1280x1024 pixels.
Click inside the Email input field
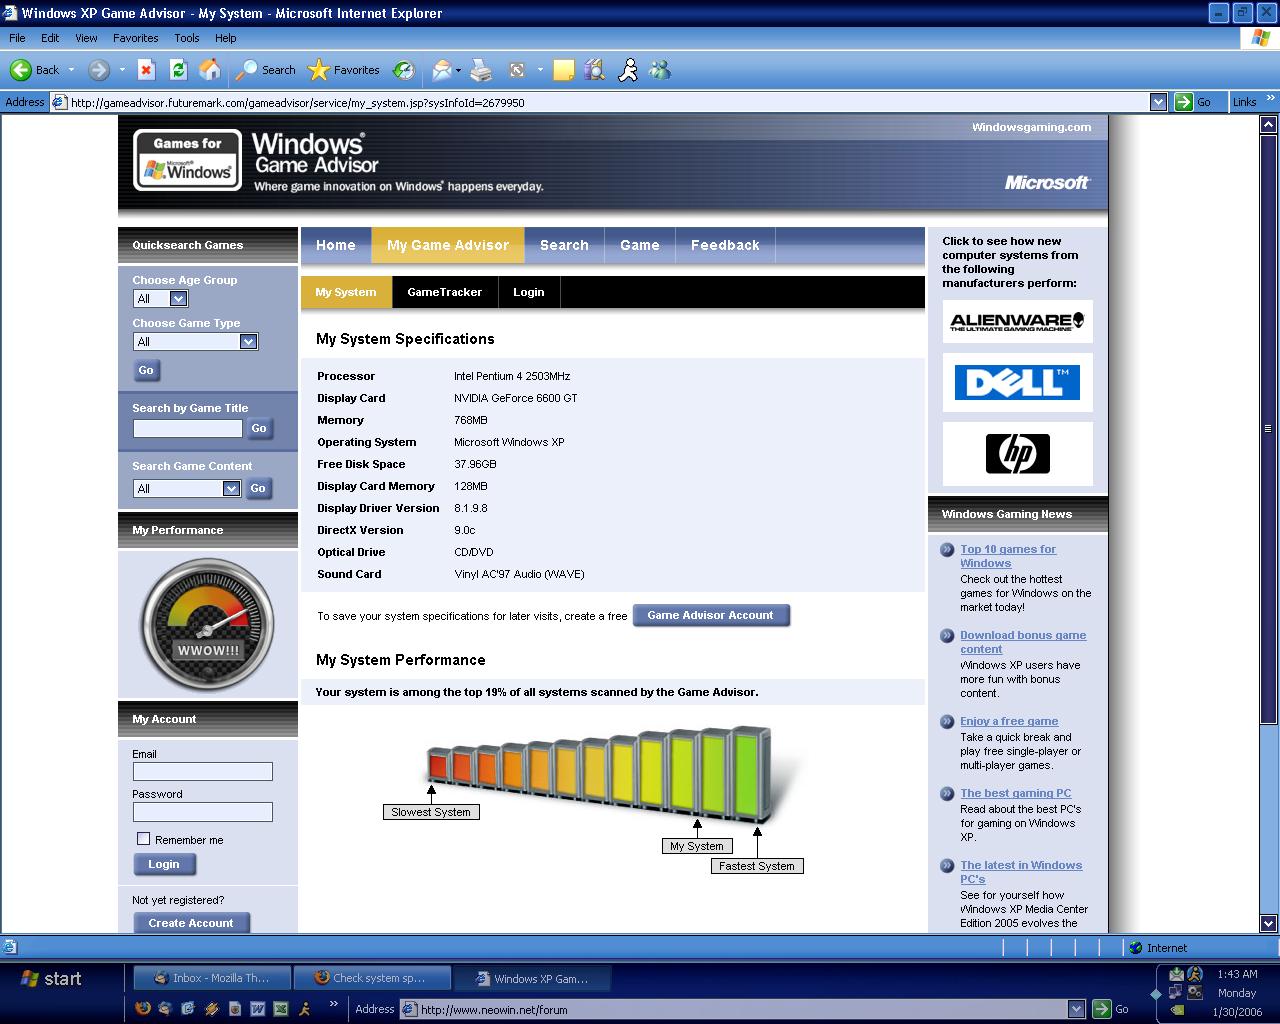coord(202,771)
